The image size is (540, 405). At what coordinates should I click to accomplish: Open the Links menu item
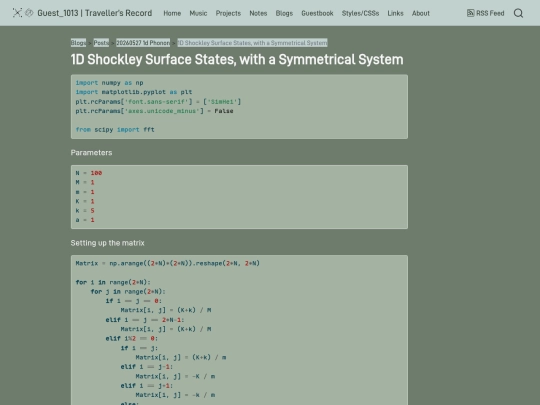coord(395,13)
